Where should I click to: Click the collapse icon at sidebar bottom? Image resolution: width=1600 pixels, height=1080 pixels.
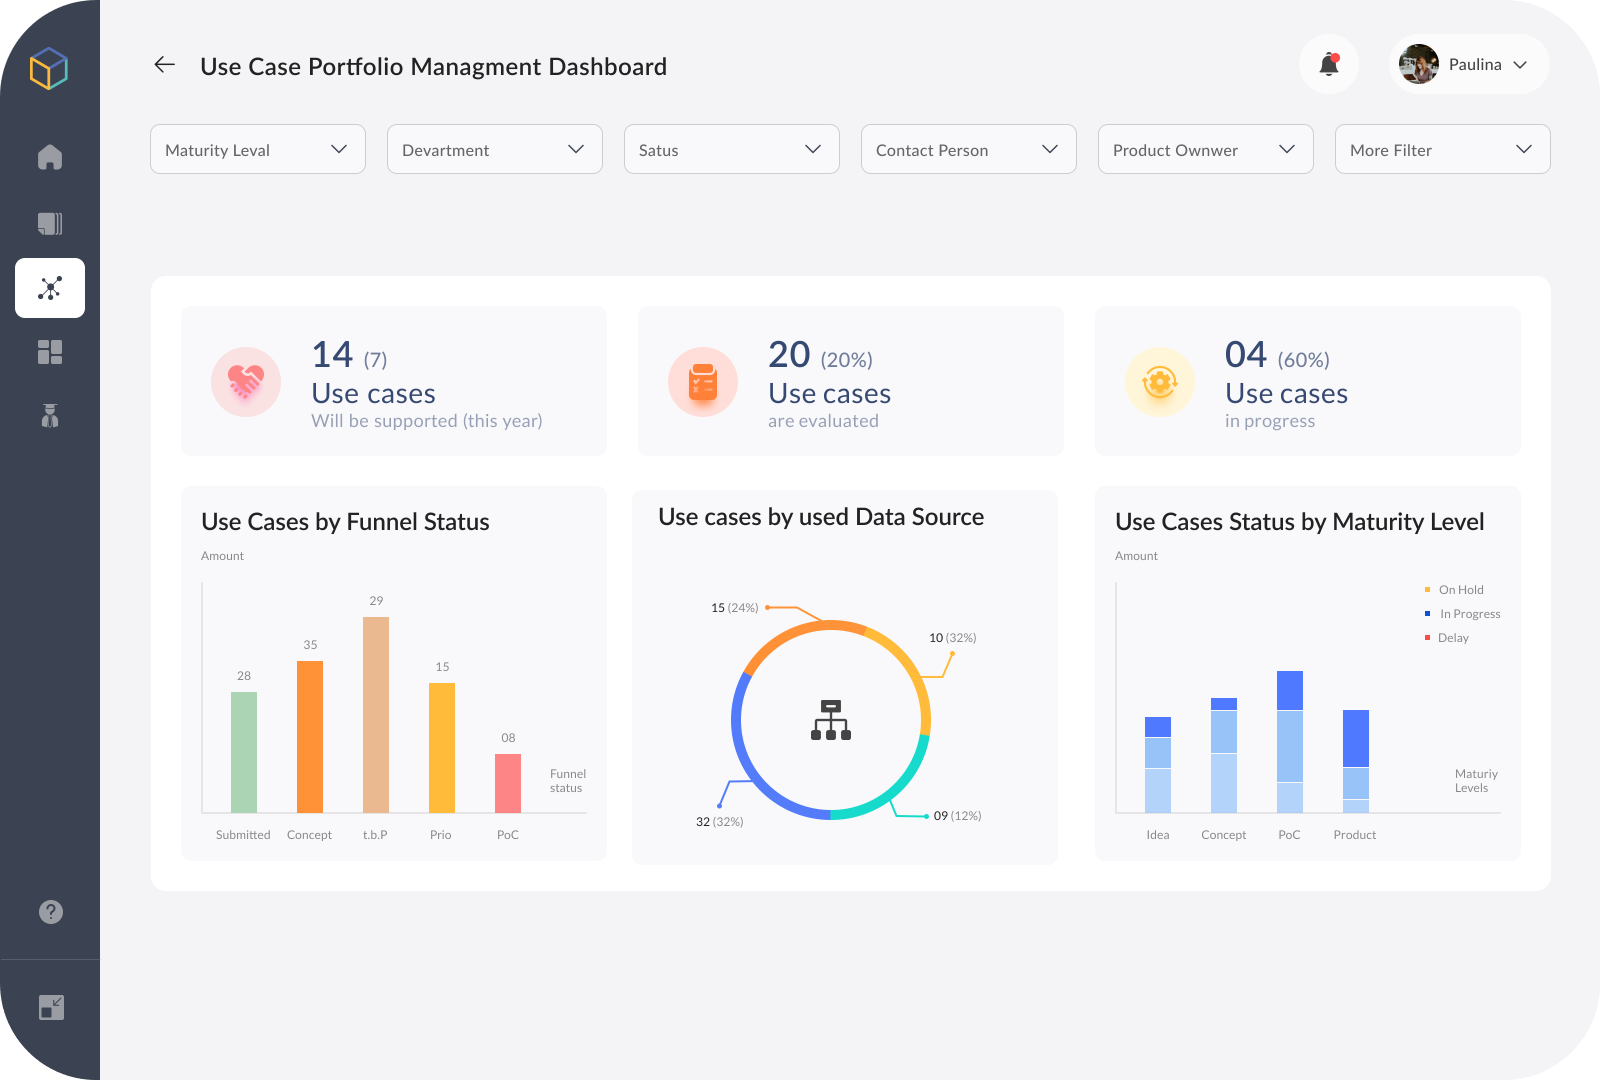[x=50, y=1007]
